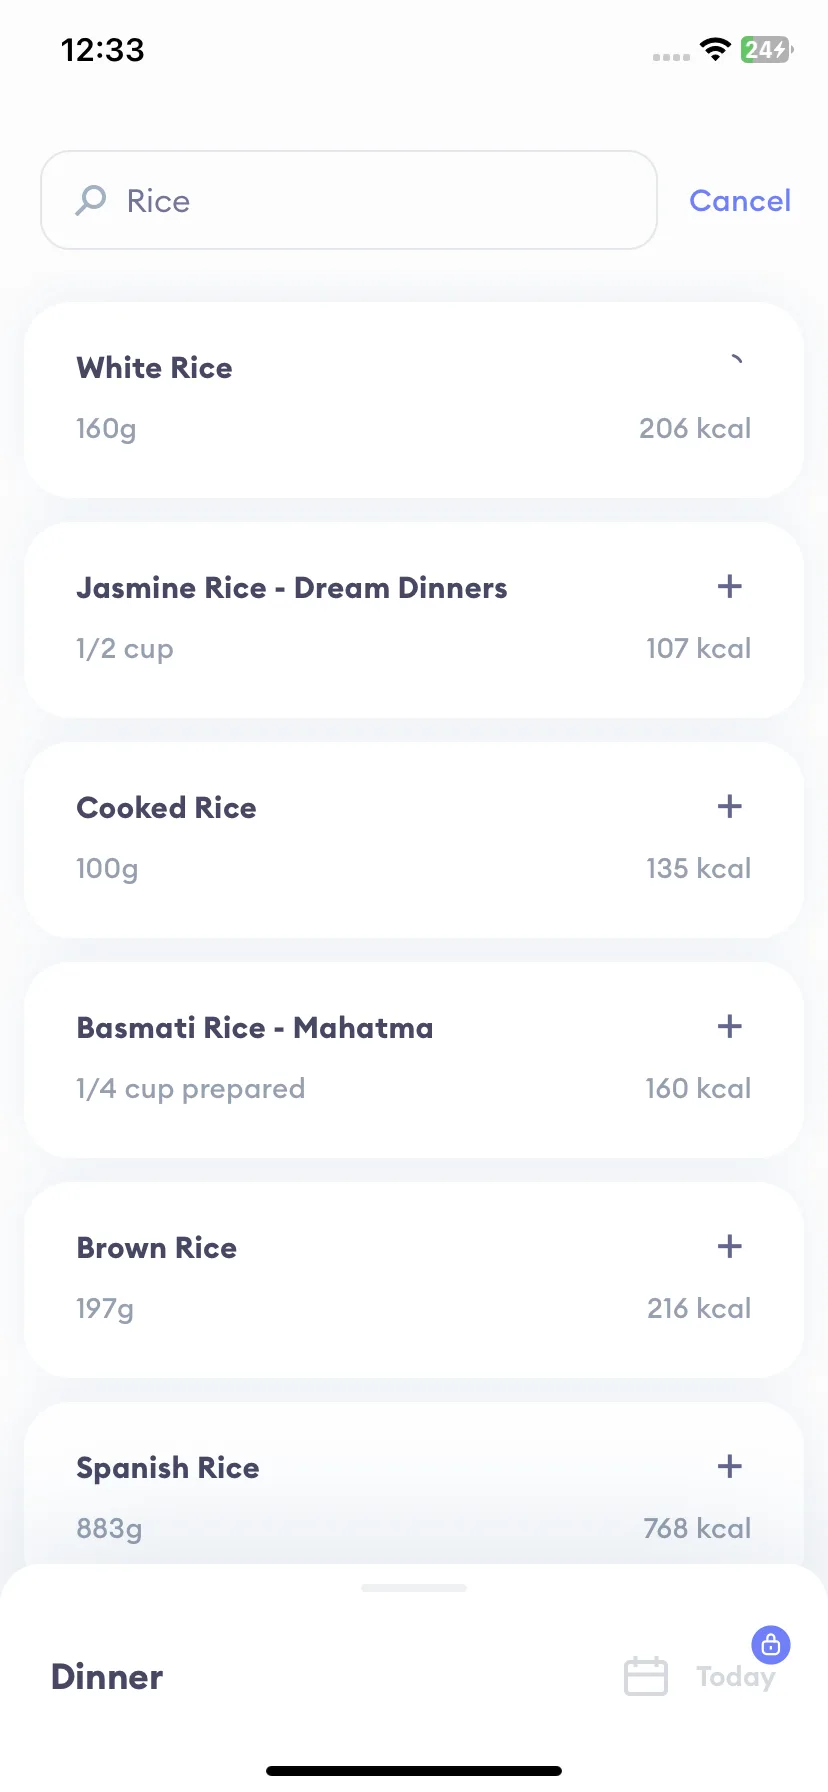Add Brown Rice with the plus icon

click(730, 1246)
